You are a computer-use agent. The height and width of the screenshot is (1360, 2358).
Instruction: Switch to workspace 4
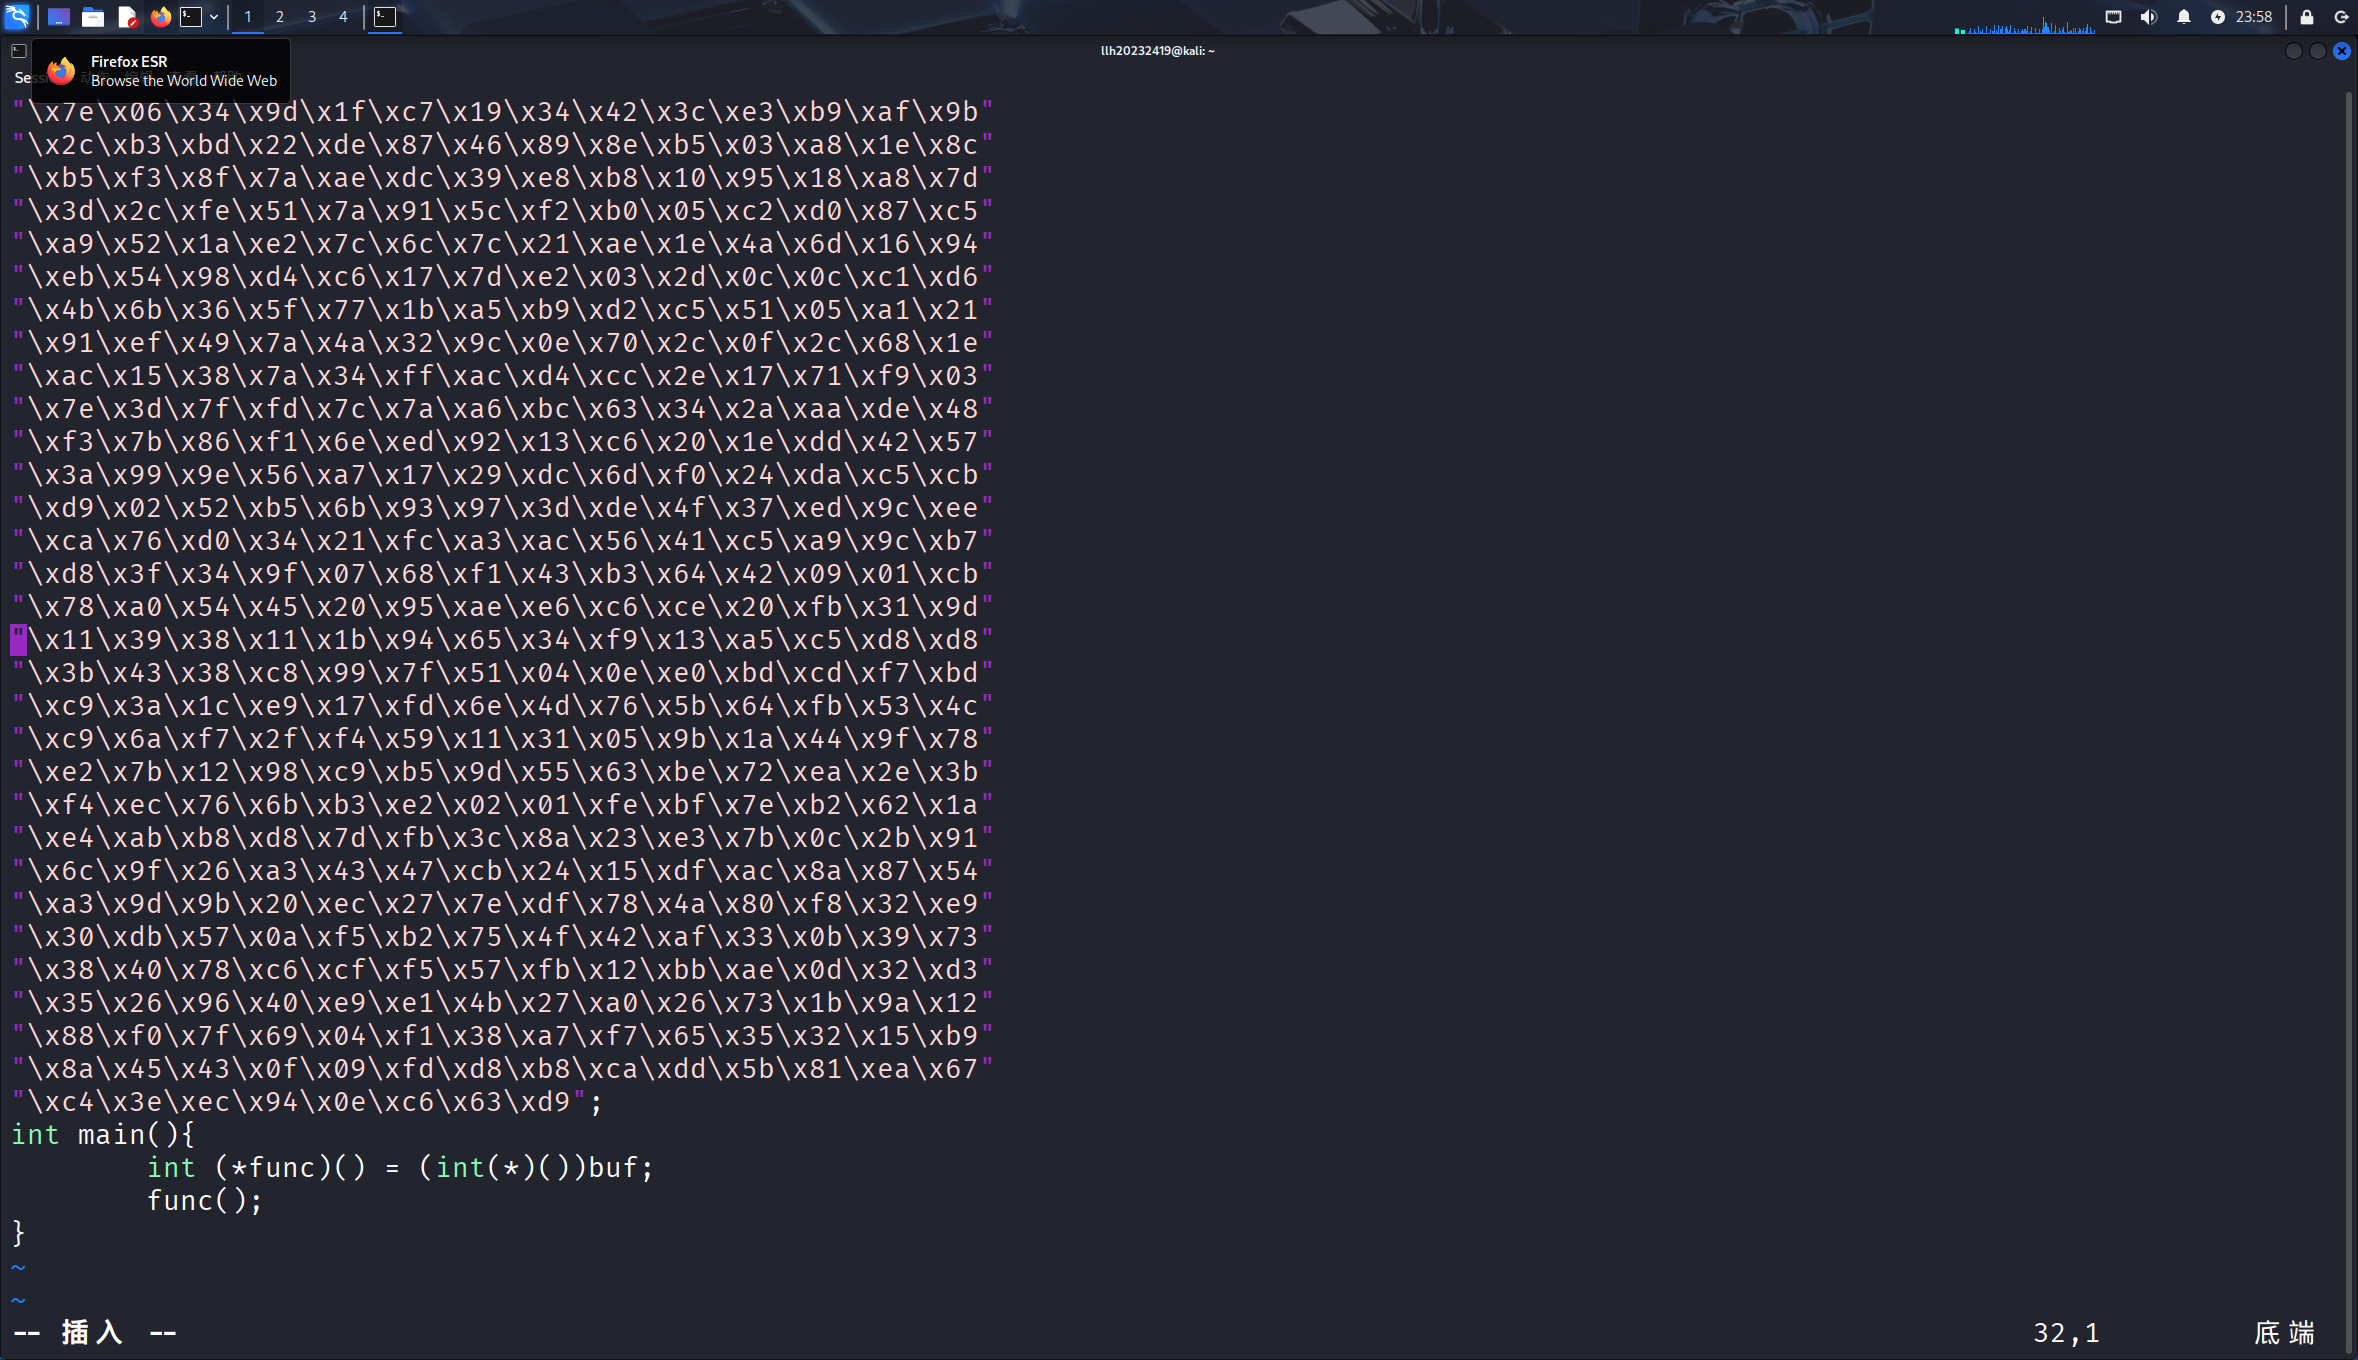click(x=343, y=17)
